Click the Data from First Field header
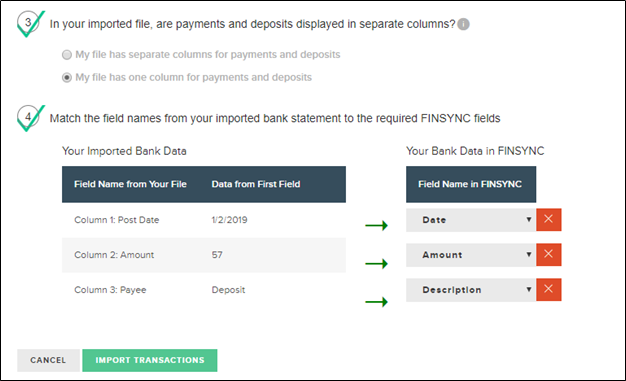Image resolution: width=626 pixels, height=381 pixels. tap(256, 184)
